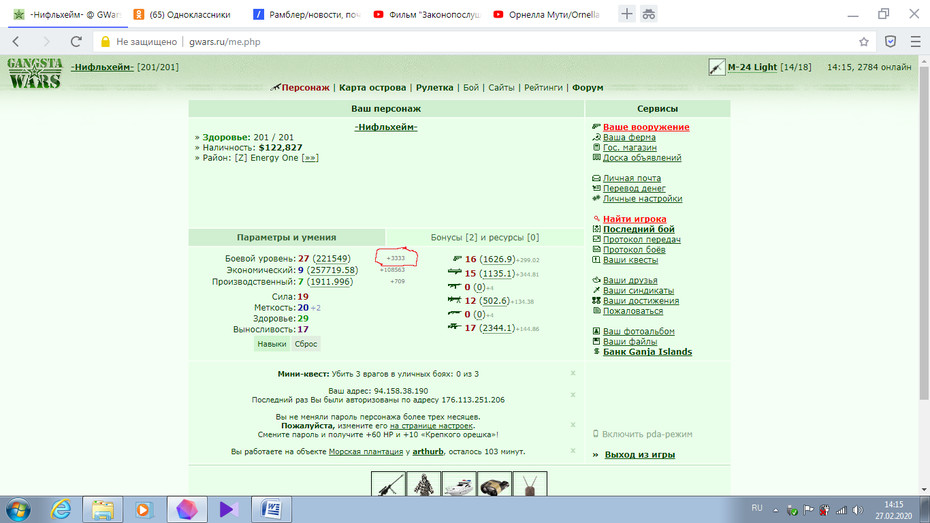This screenshot has width=930, height=523.
Task: Open Карта острова menu item
Action: (x=372, y=87)
